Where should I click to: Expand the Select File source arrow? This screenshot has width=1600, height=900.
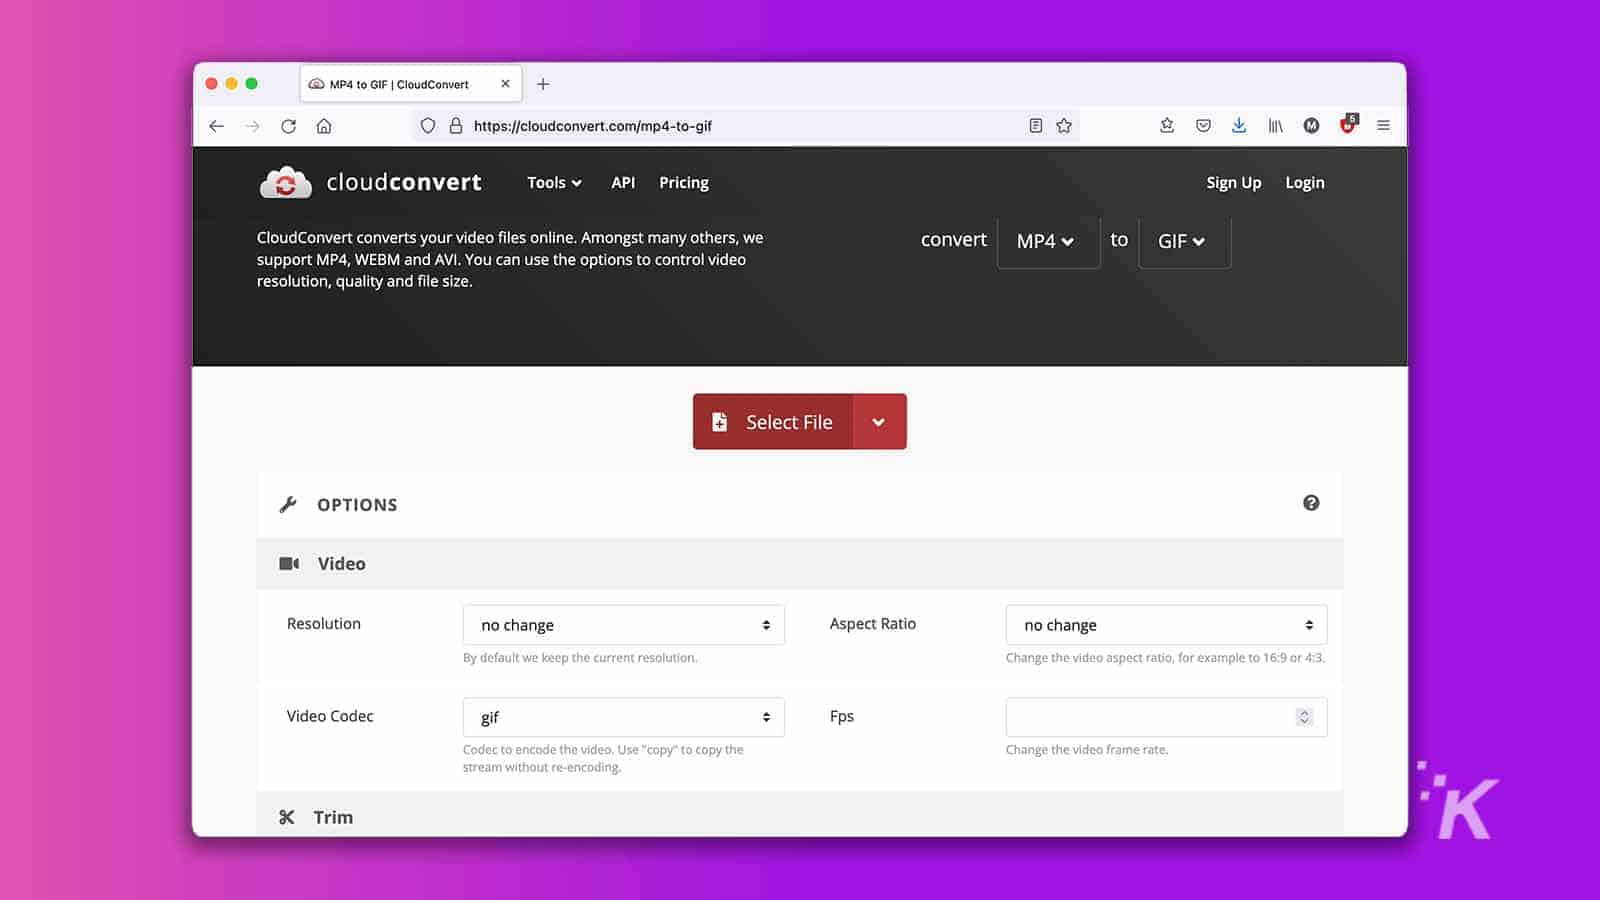pos(879,422)
